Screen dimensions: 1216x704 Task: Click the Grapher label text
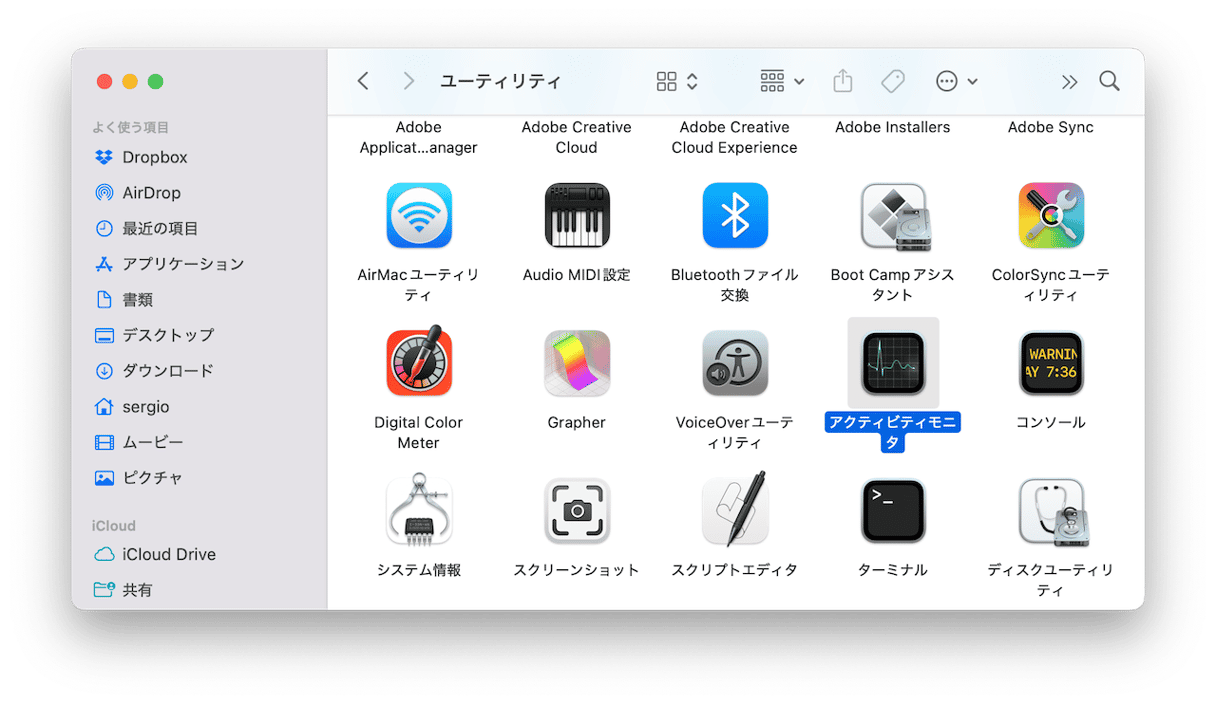(x=577, y=422)
